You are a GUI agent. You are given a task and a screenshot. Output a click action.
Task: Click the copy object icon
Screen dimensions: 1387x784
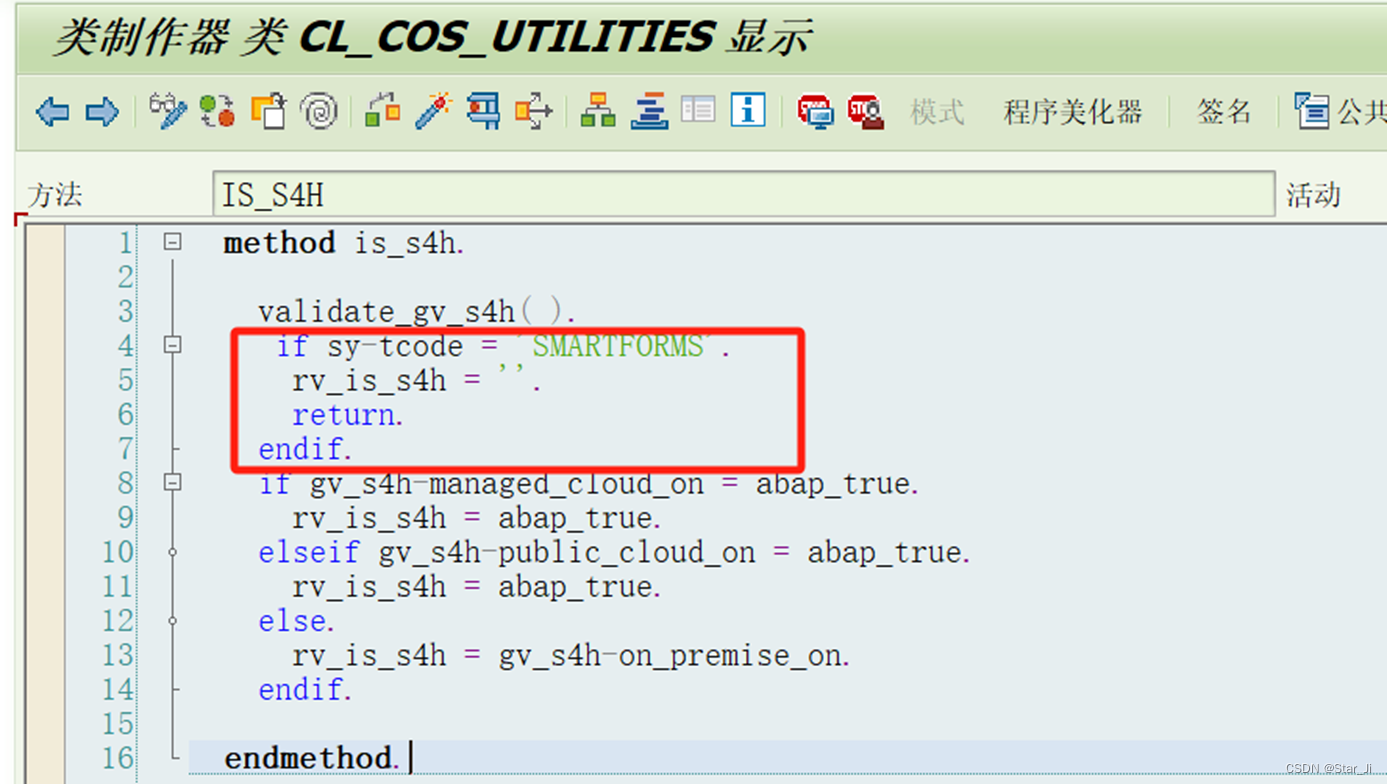point(270,111)
